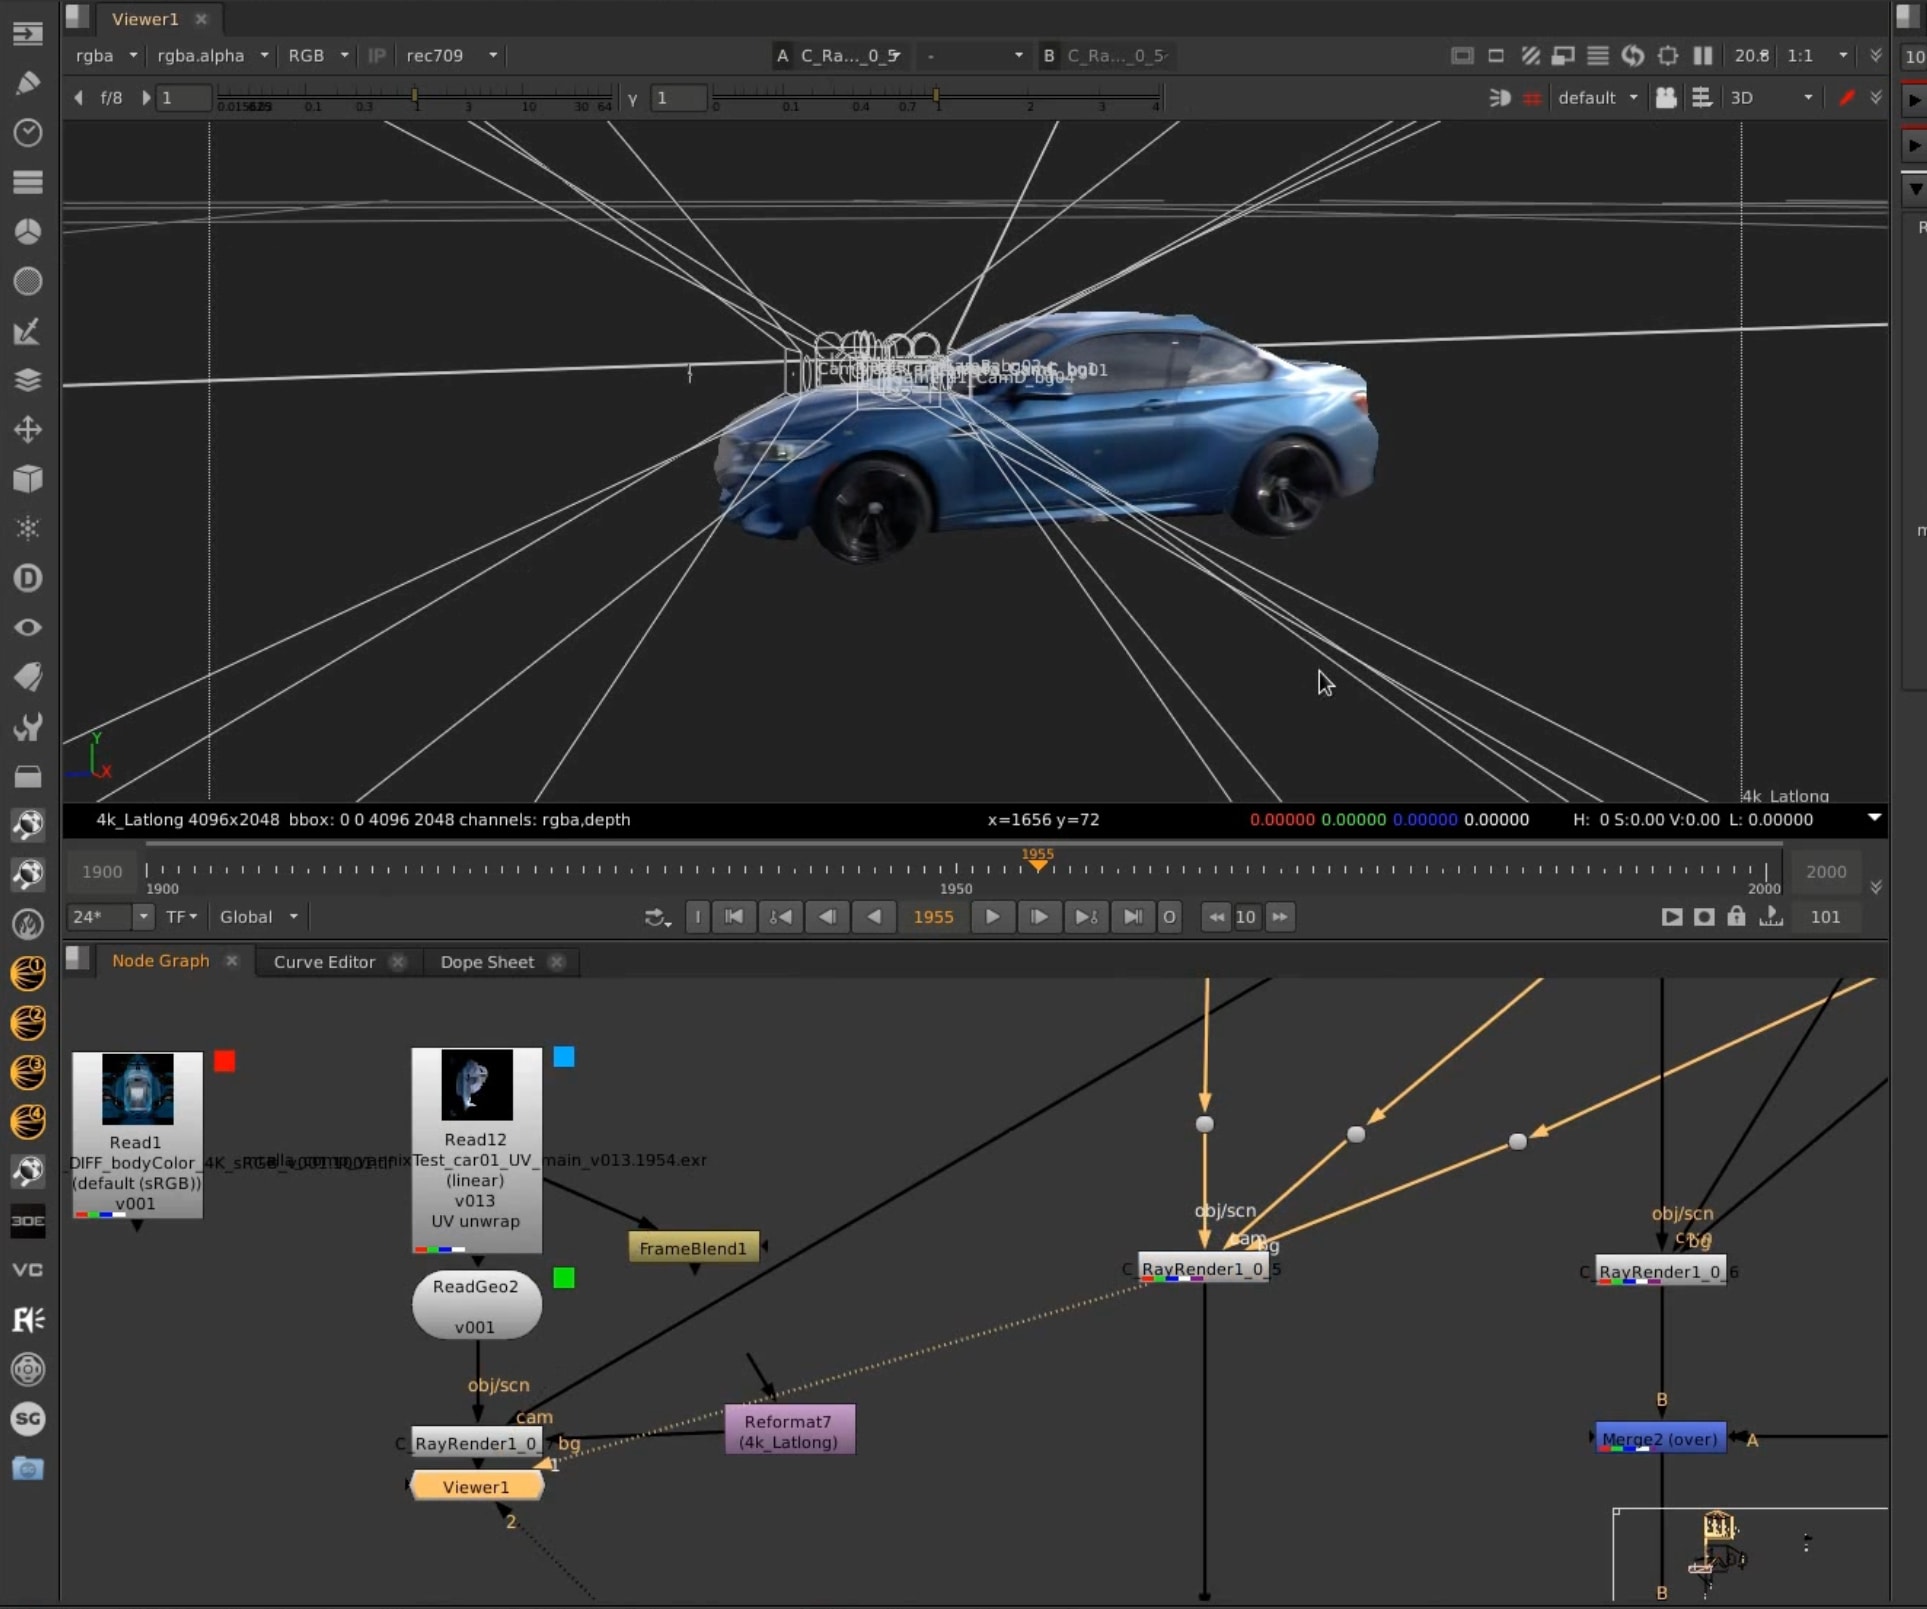Jump to the first frame button
Viewport: 1927px width, 1609px height.
click(733, 917)
